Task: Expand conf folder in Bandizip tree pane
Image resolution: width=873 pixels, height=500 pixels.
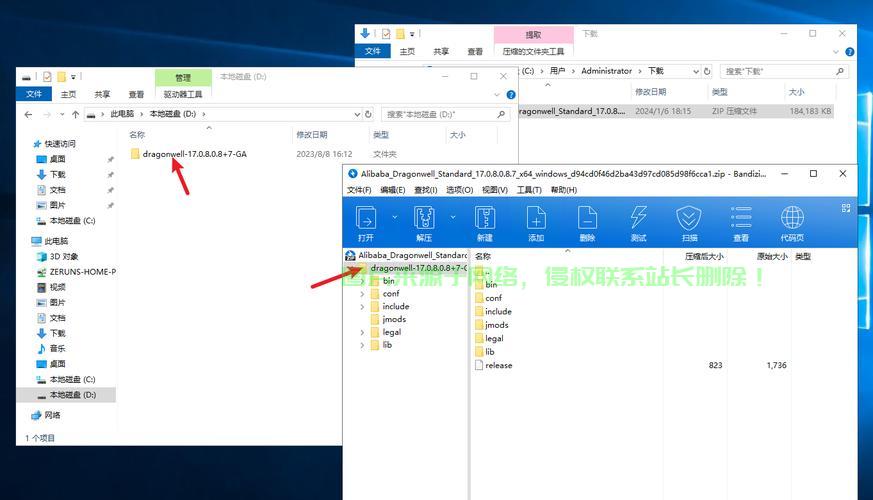Action: tap(362, 294)
